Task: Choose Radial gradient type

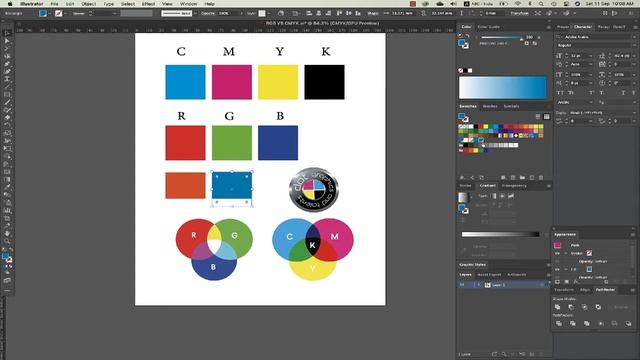Action: point(502,196)
